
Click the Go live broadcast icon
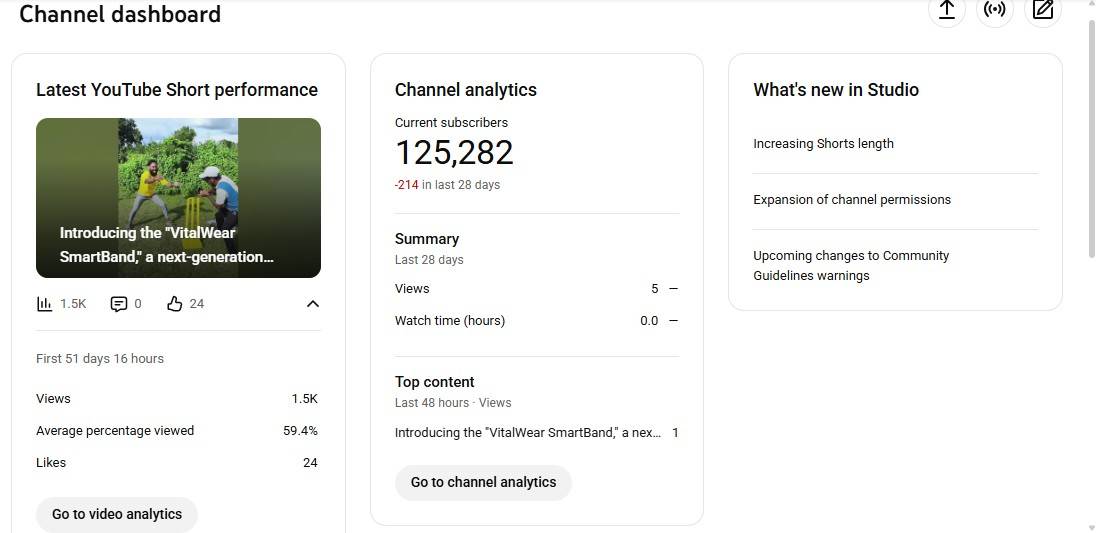click(994, 10)
